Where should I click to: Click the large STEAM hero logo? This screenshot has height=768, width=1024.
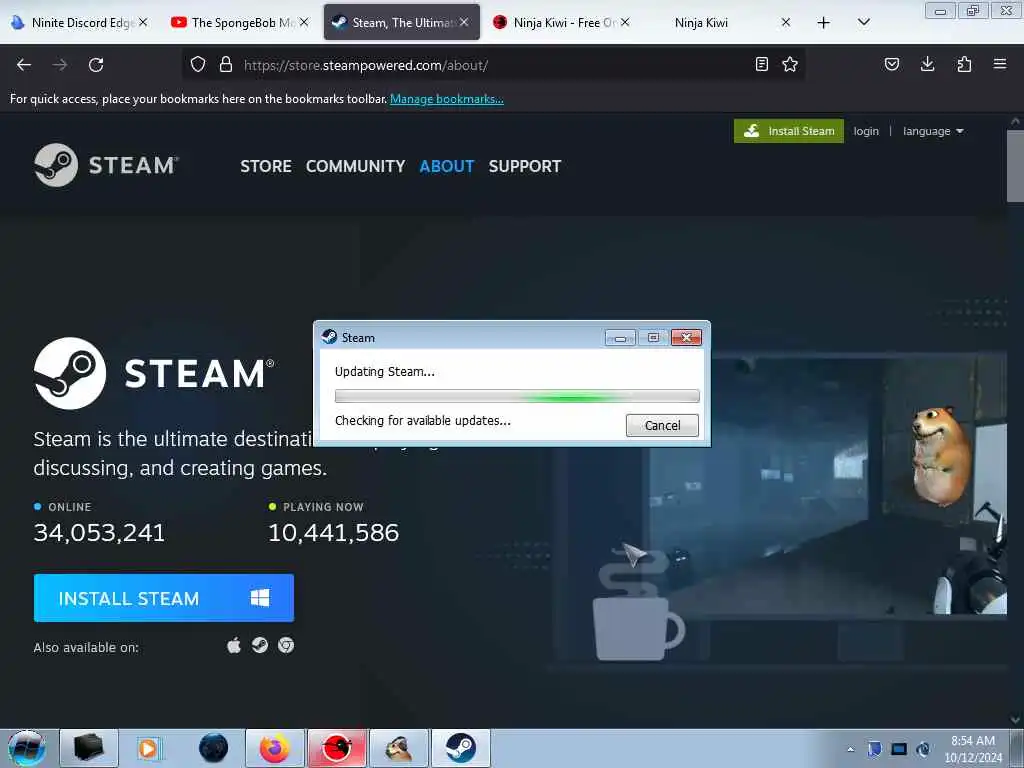point(154,374)
